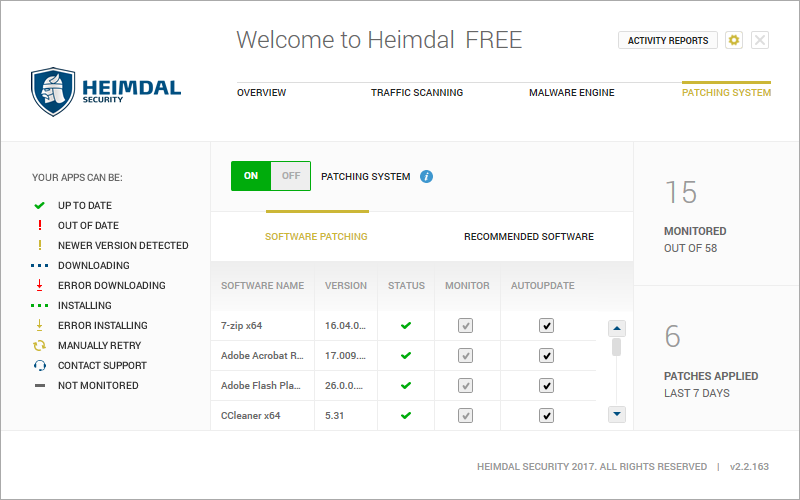The height and width of the screenshot is (500, 800).
Task: Click the green status checkmark for 7-zip x64
Action: pyautogui.click(x=406, y=326)
